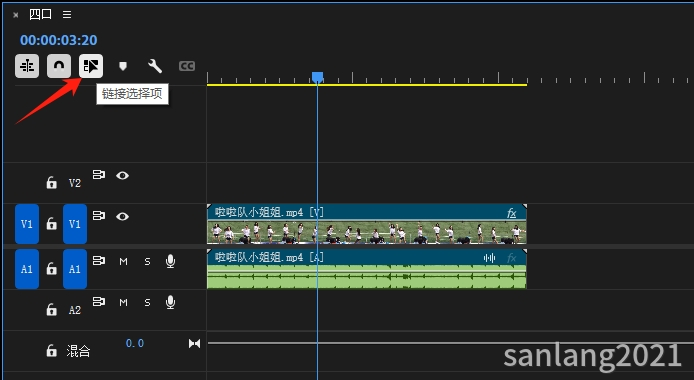Toggle track lock on A2

(x=52, y=309)
